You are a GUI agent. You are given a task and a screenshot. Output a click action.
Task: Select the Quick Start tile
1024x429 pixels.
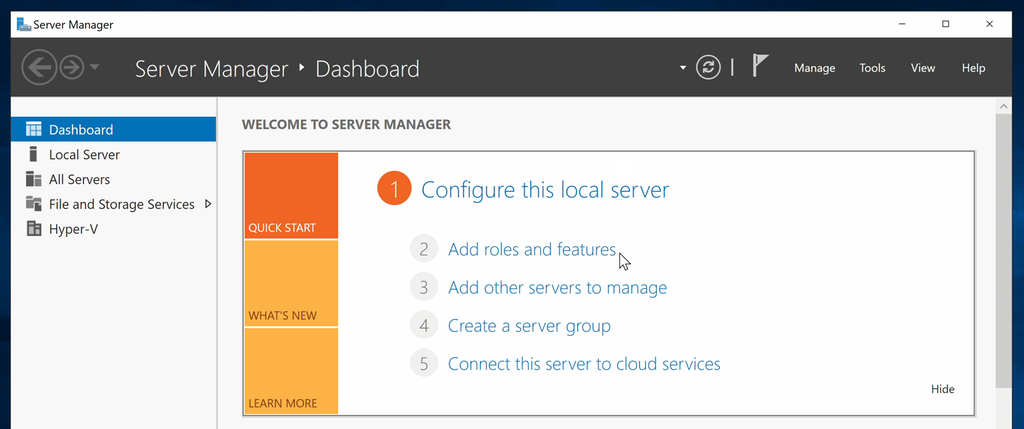[291, 196]
